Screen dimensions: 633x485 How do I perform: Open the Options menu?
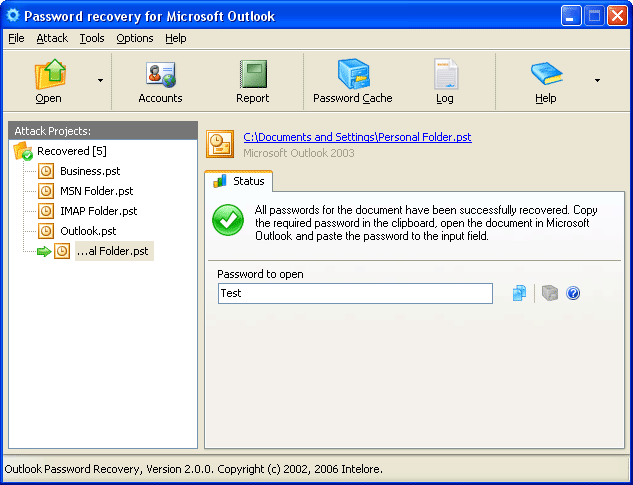point(135,38)
